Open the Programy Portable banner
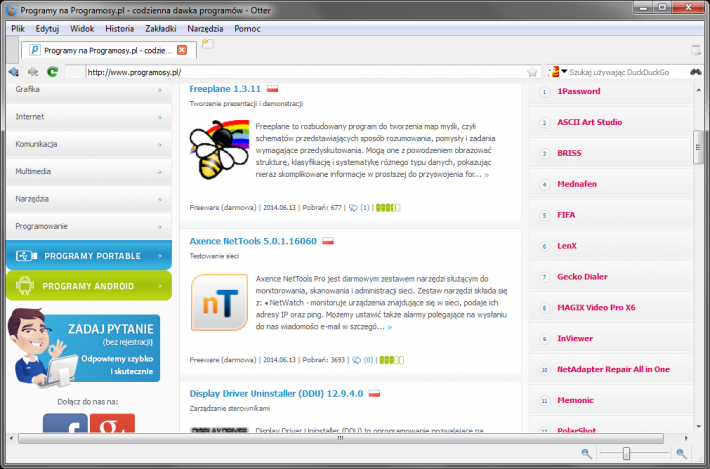710x469 pixels. pyautogui.click(x=89, y=255)
